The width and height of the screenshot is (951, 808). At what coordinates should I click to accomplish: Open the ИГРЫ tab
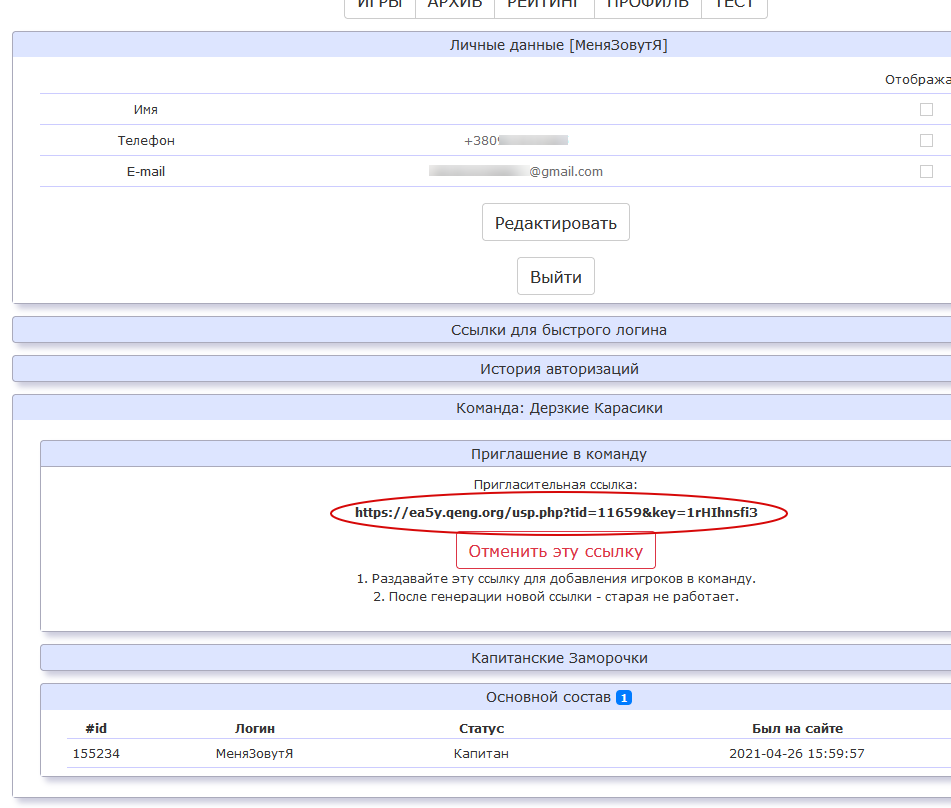[380, 5]
